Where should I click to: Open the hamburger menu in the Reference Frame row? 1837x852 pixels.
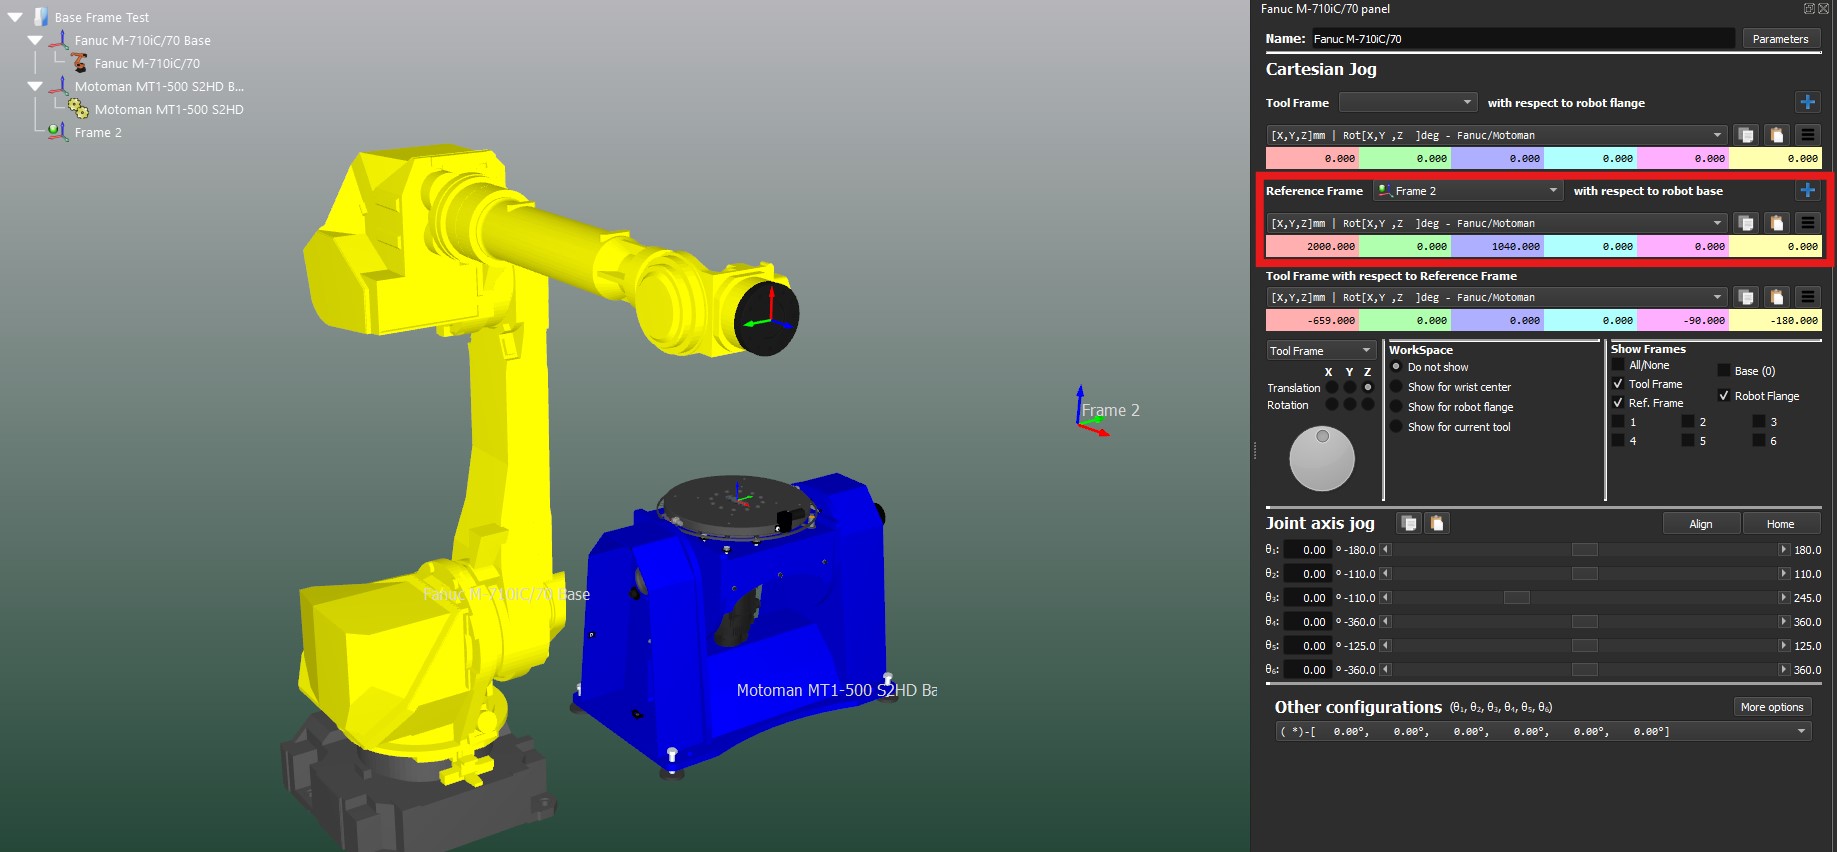click(1807, 223)
